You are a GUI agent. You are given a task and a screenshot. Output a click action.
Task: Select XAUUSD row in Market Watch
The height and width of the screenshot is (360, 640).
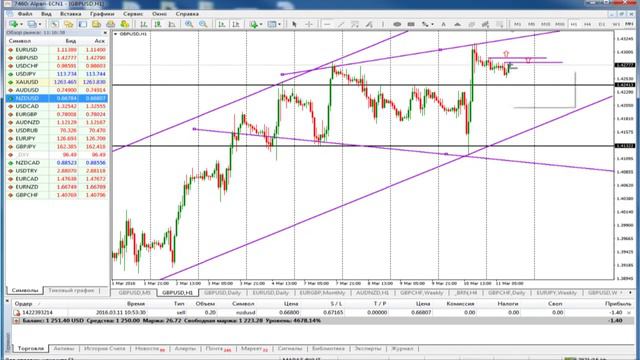tap(57, 82)
